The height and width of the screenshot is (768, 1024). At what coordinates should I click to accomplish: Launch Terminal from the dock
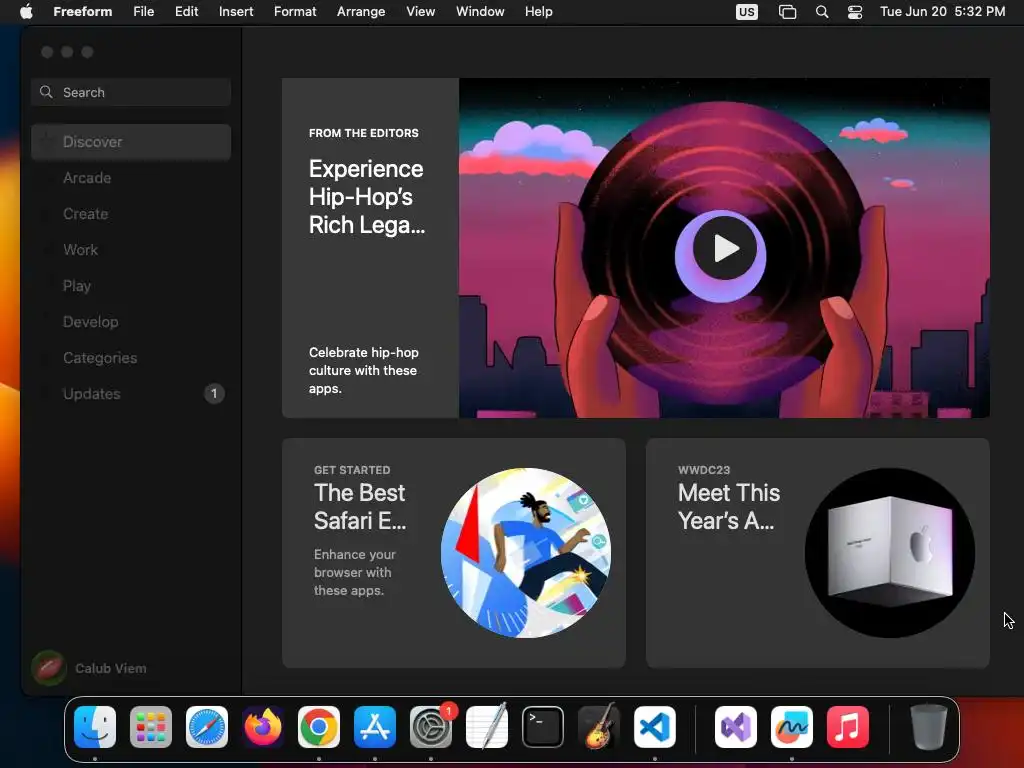(x=543, y=727)
